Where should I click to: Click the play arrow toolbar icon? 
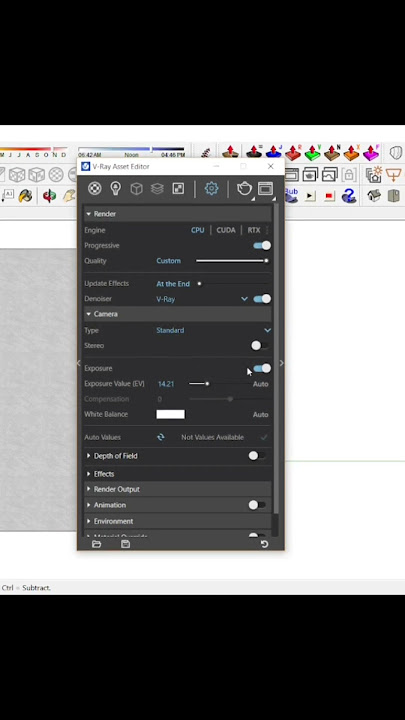tap(310, 196)
